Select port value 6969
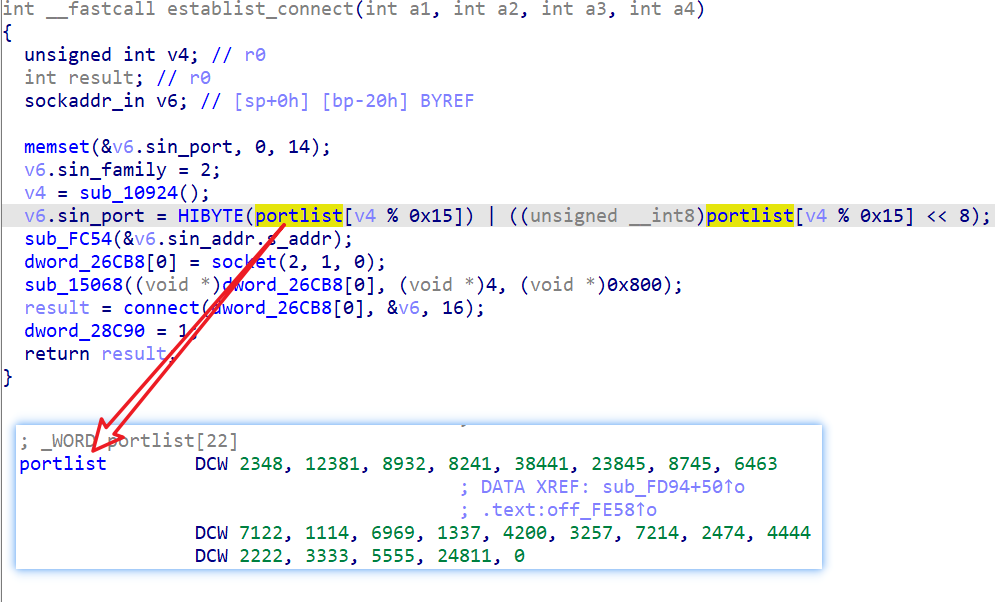995x602 pixels. 393,533
